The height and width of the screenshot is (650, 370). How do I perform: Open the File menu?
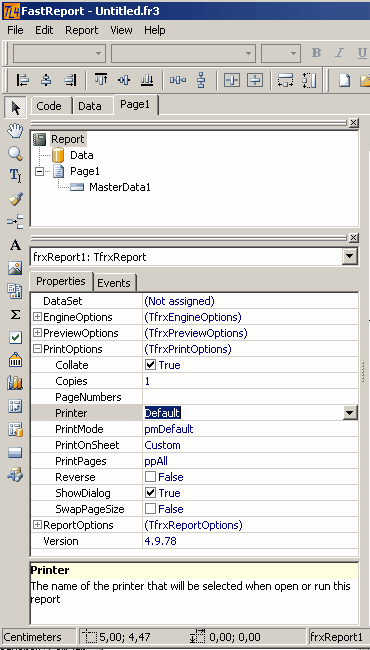(x=15, y=30)
